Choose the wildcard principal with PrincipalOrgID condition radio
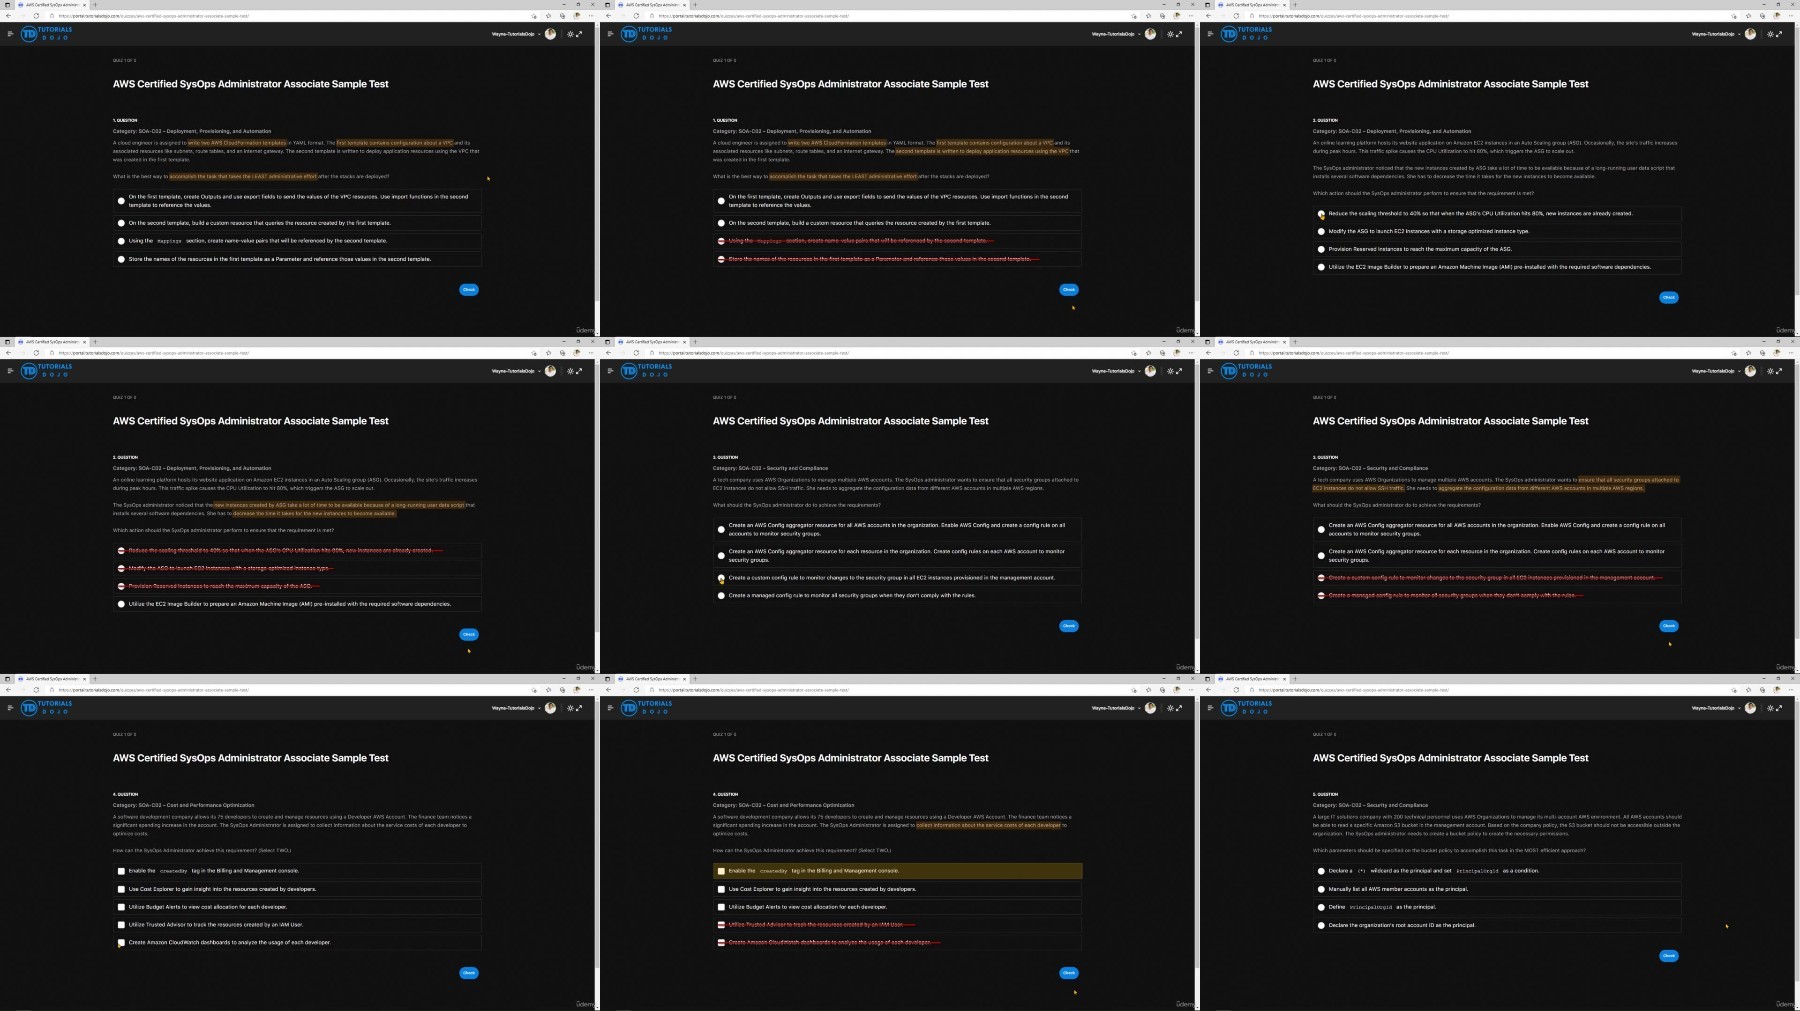This screenshot has height=1011, width=1800. coord(1321,871)
